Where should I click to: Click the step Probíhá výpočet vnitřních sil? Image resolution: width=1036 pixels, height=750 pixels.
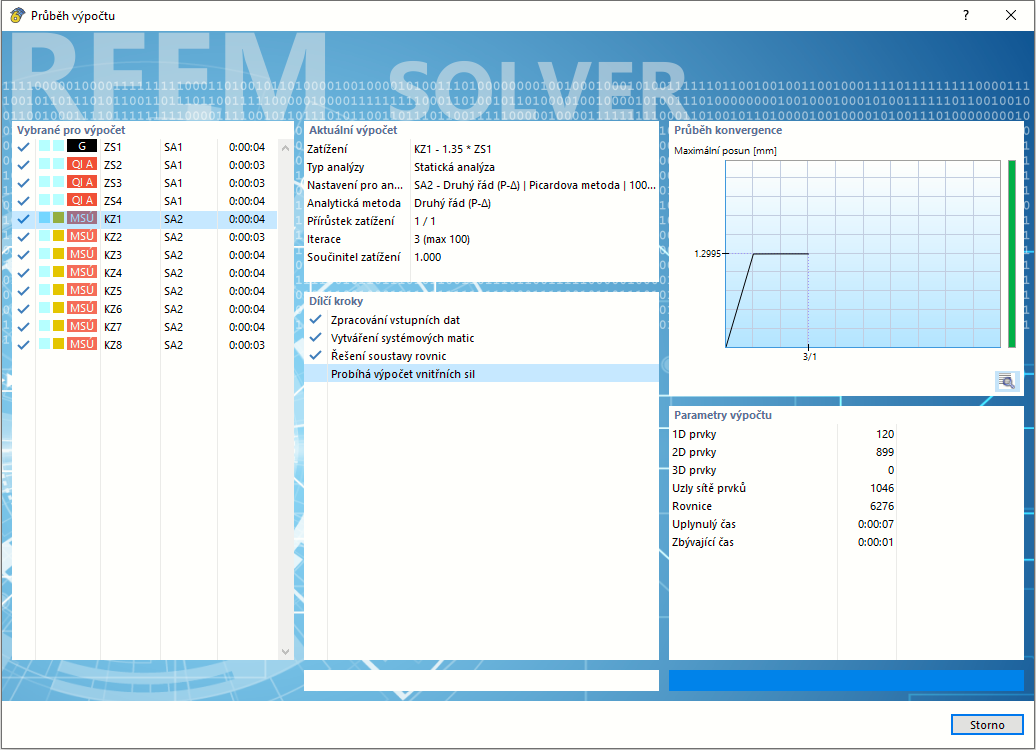pyautogui.click(x=402, y=374)
